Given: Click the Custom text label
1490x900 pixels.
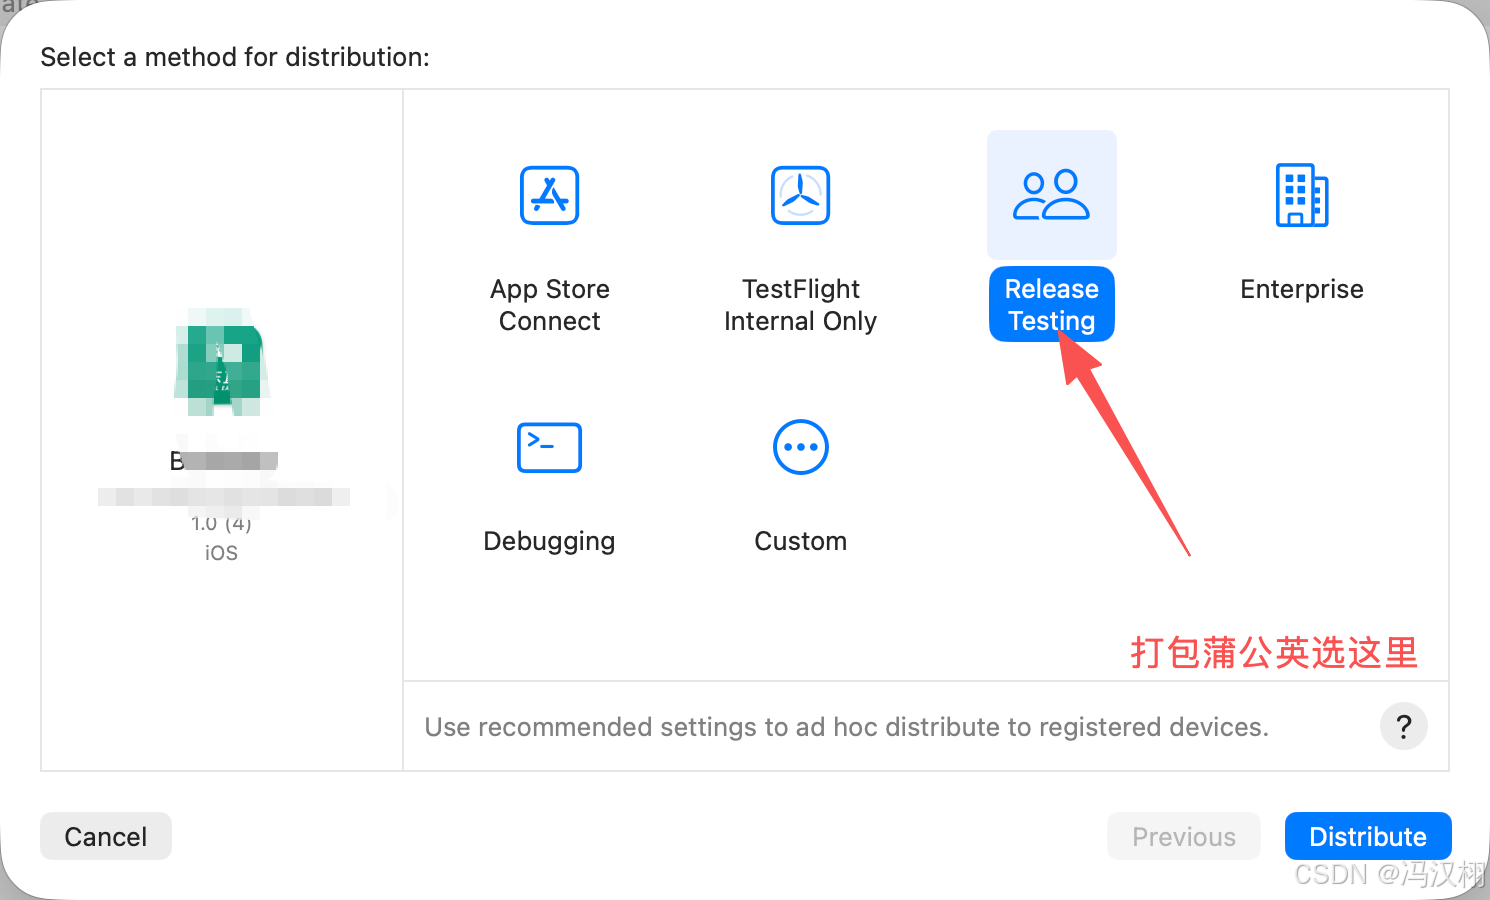Looking at the screenshot, I should (800, 541).
